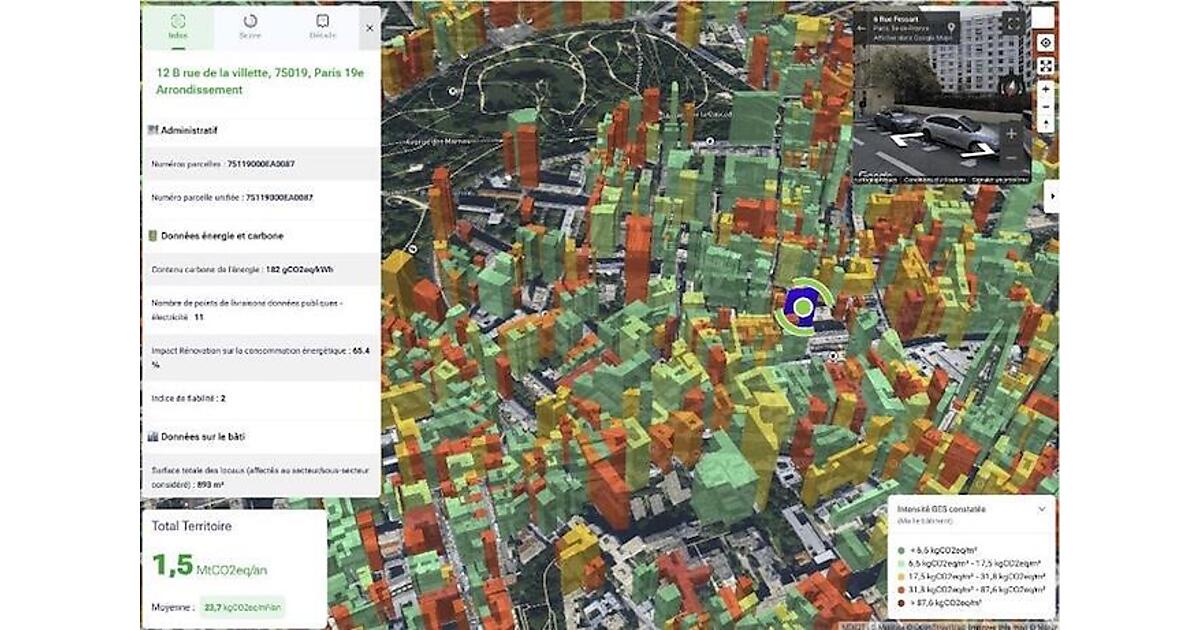Click the Street View location pin icon

[951, 27]
